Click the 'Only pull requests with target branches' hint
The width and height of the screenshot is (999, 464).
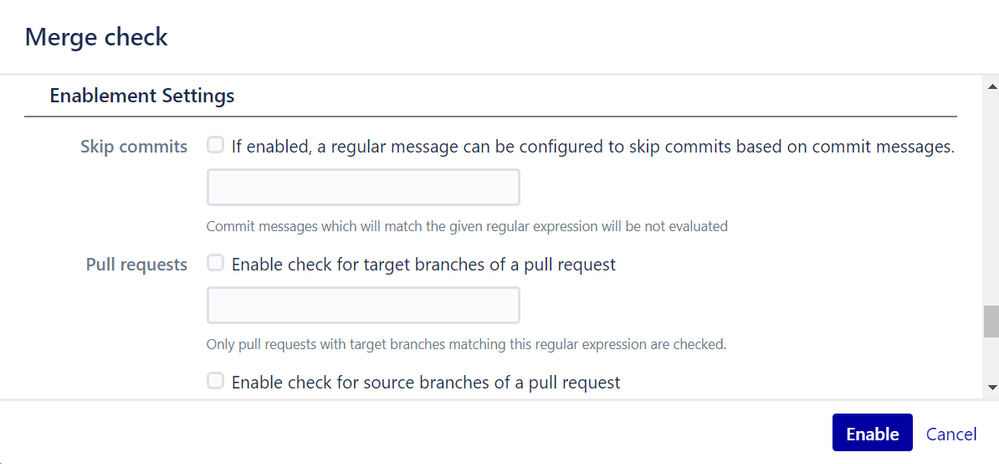(x=466, y=345)
